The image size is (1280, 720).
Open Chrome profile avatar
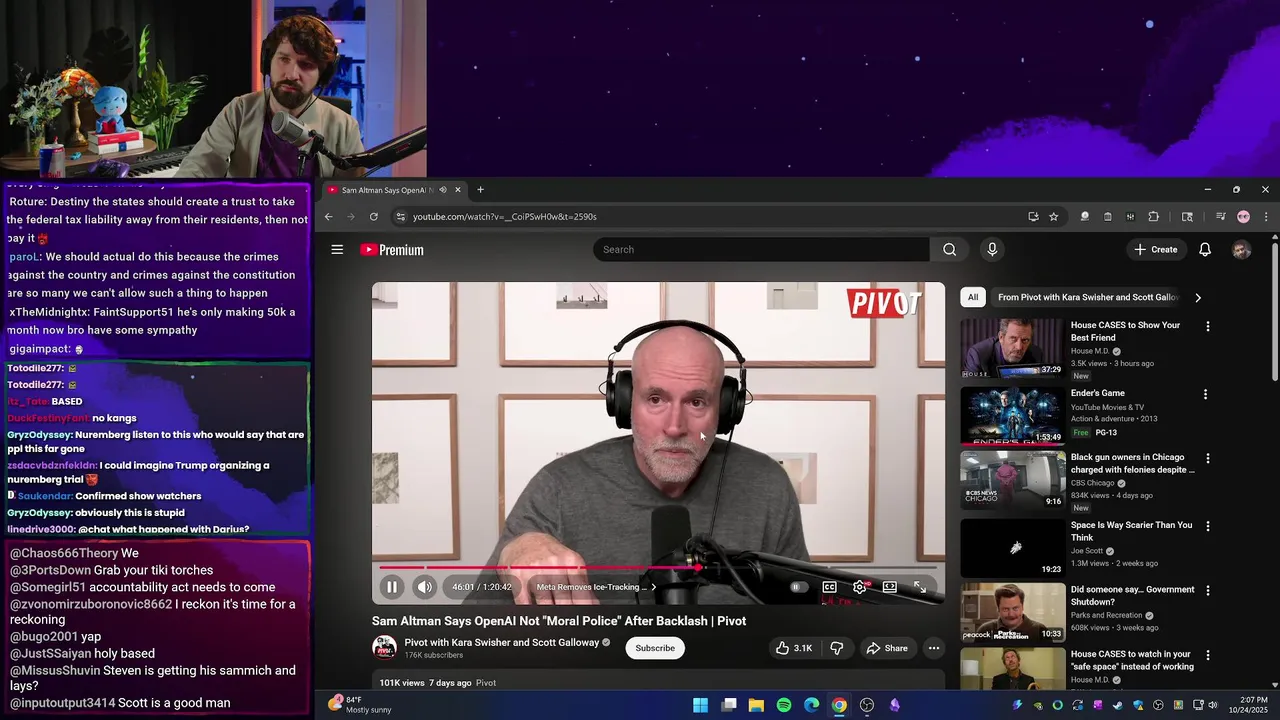[1243, 217]
